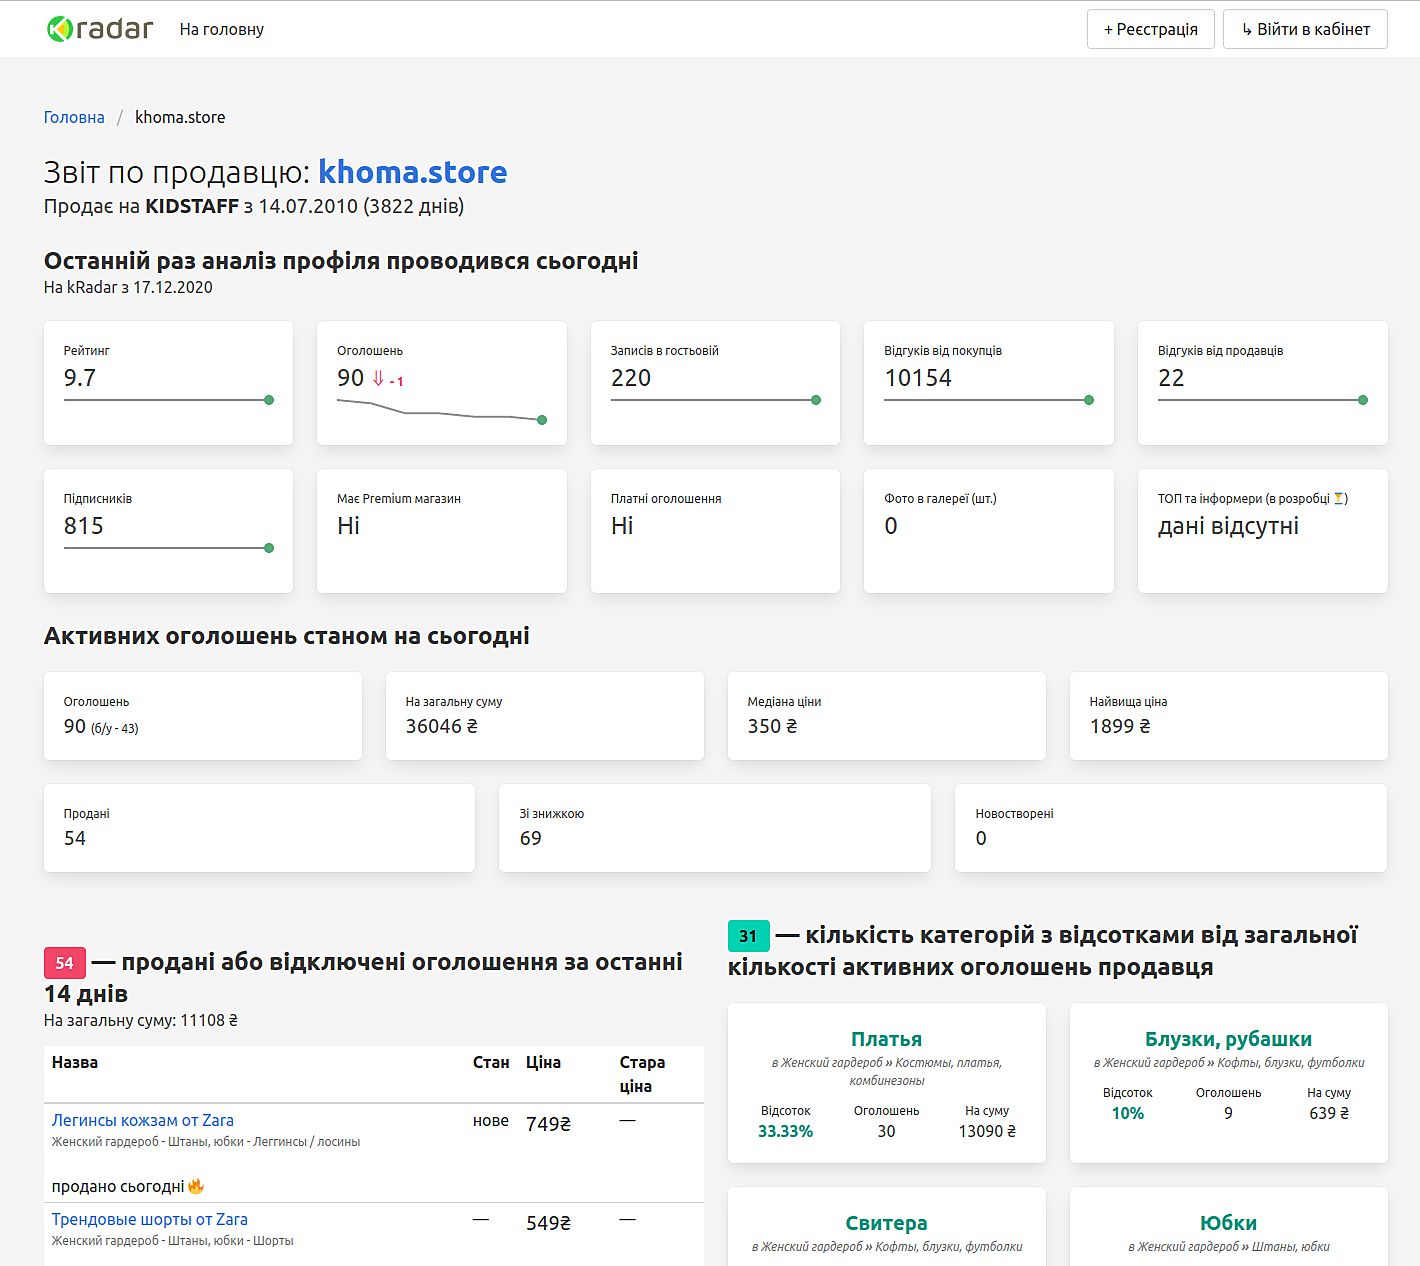Click the fire icon next to продано сьогодні
Image resolution: width=1420 pixels, height=1266 pixels.
(196, 1186)
